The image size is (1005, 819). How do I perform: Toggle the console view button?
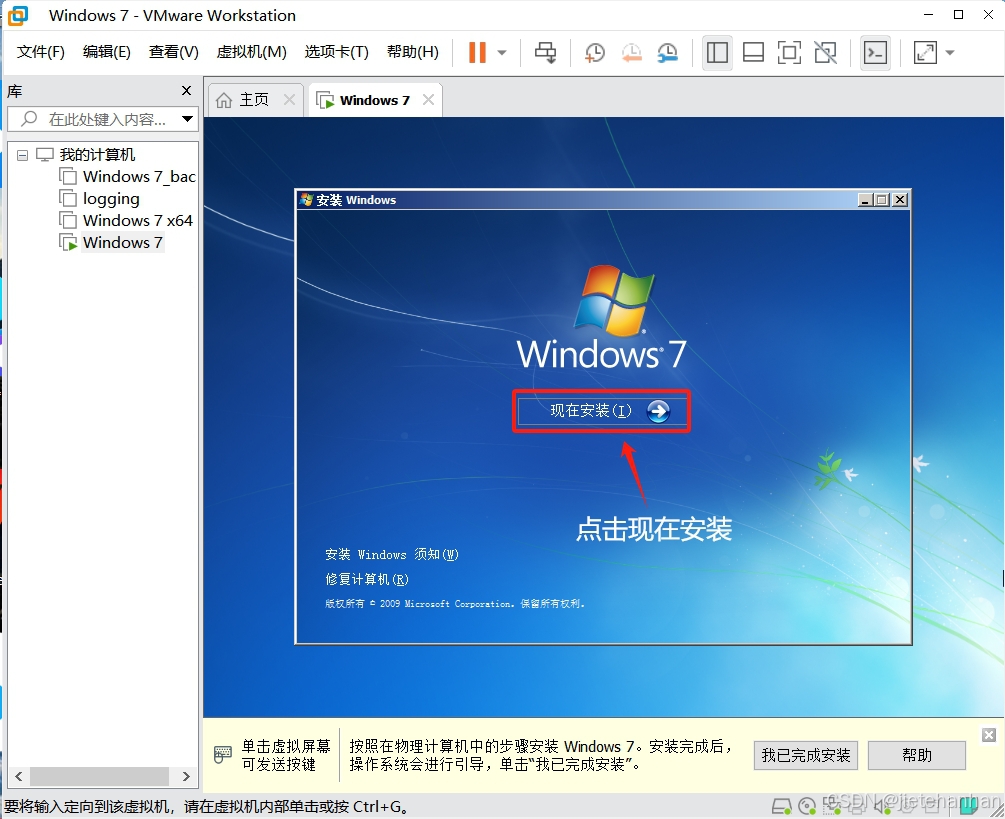click(x=875, y=53)
